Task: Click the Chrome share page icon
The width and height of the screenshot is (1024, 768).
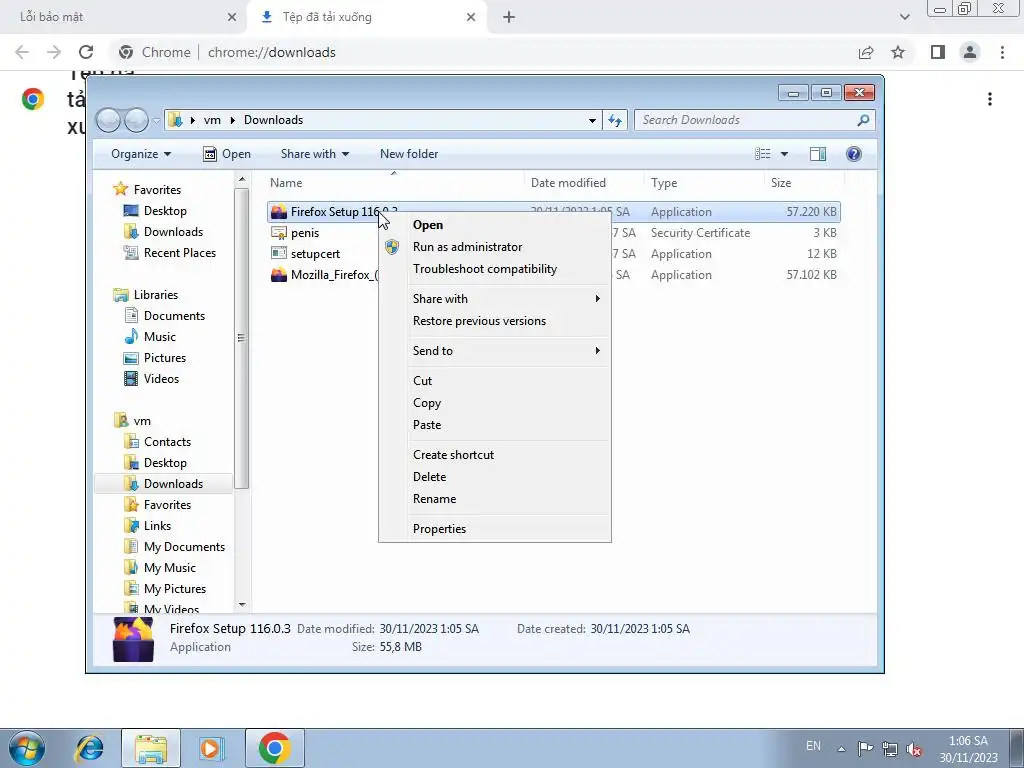Action: point(866,52)
